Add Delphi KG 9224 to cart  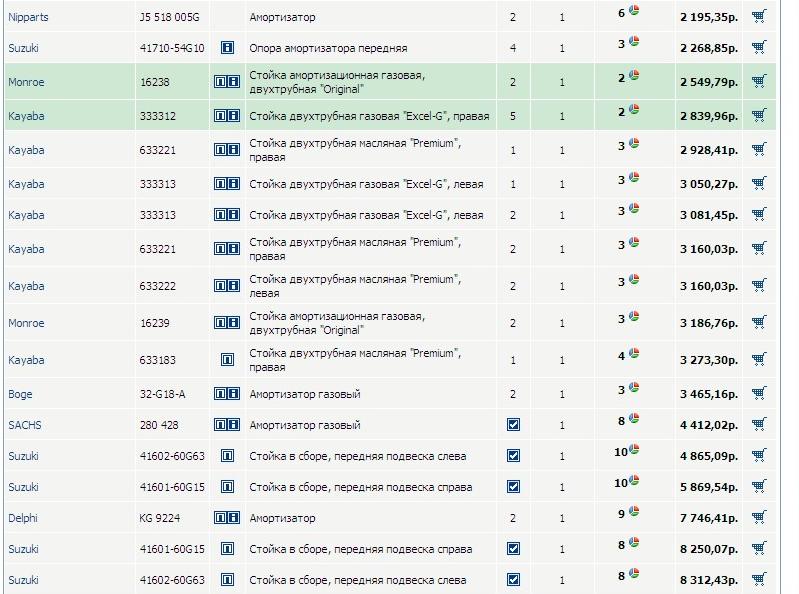pos(759,518)
